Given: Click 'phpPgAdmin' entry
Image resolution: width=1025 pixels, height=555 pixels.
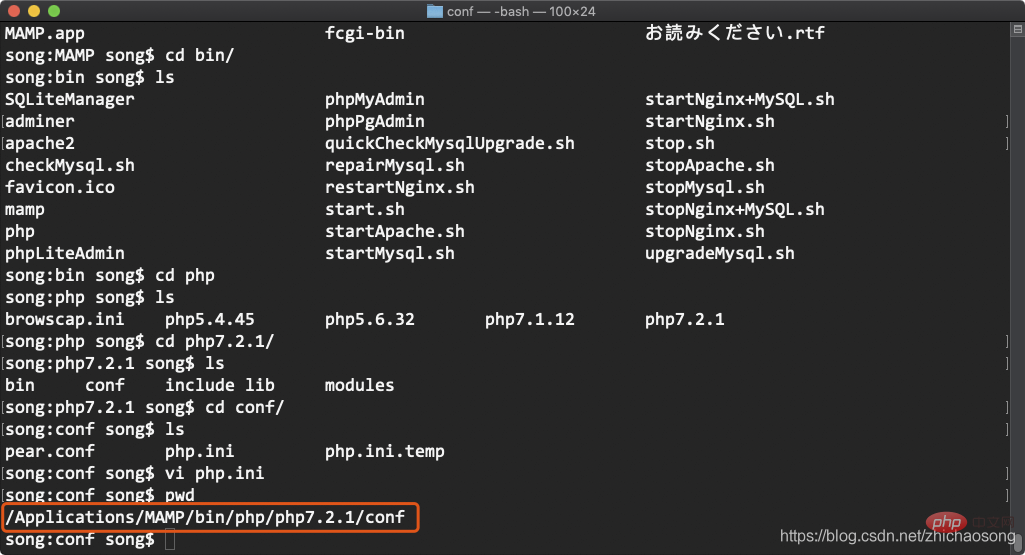Looking at the screenshot, I should 375,121.
